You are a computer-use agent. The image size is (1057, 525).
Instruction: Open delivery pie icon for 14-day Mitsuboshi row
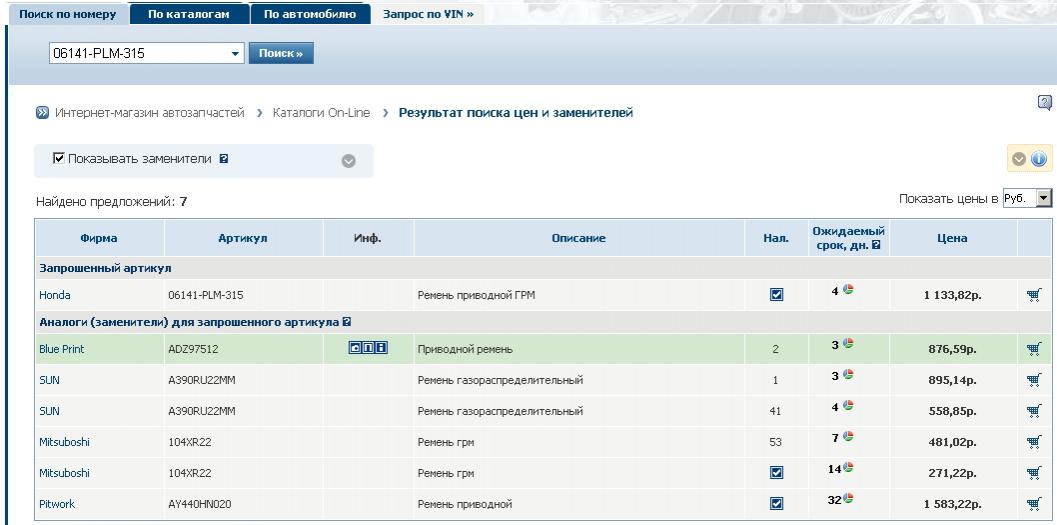pyautogui.click(x=848, y=467)
